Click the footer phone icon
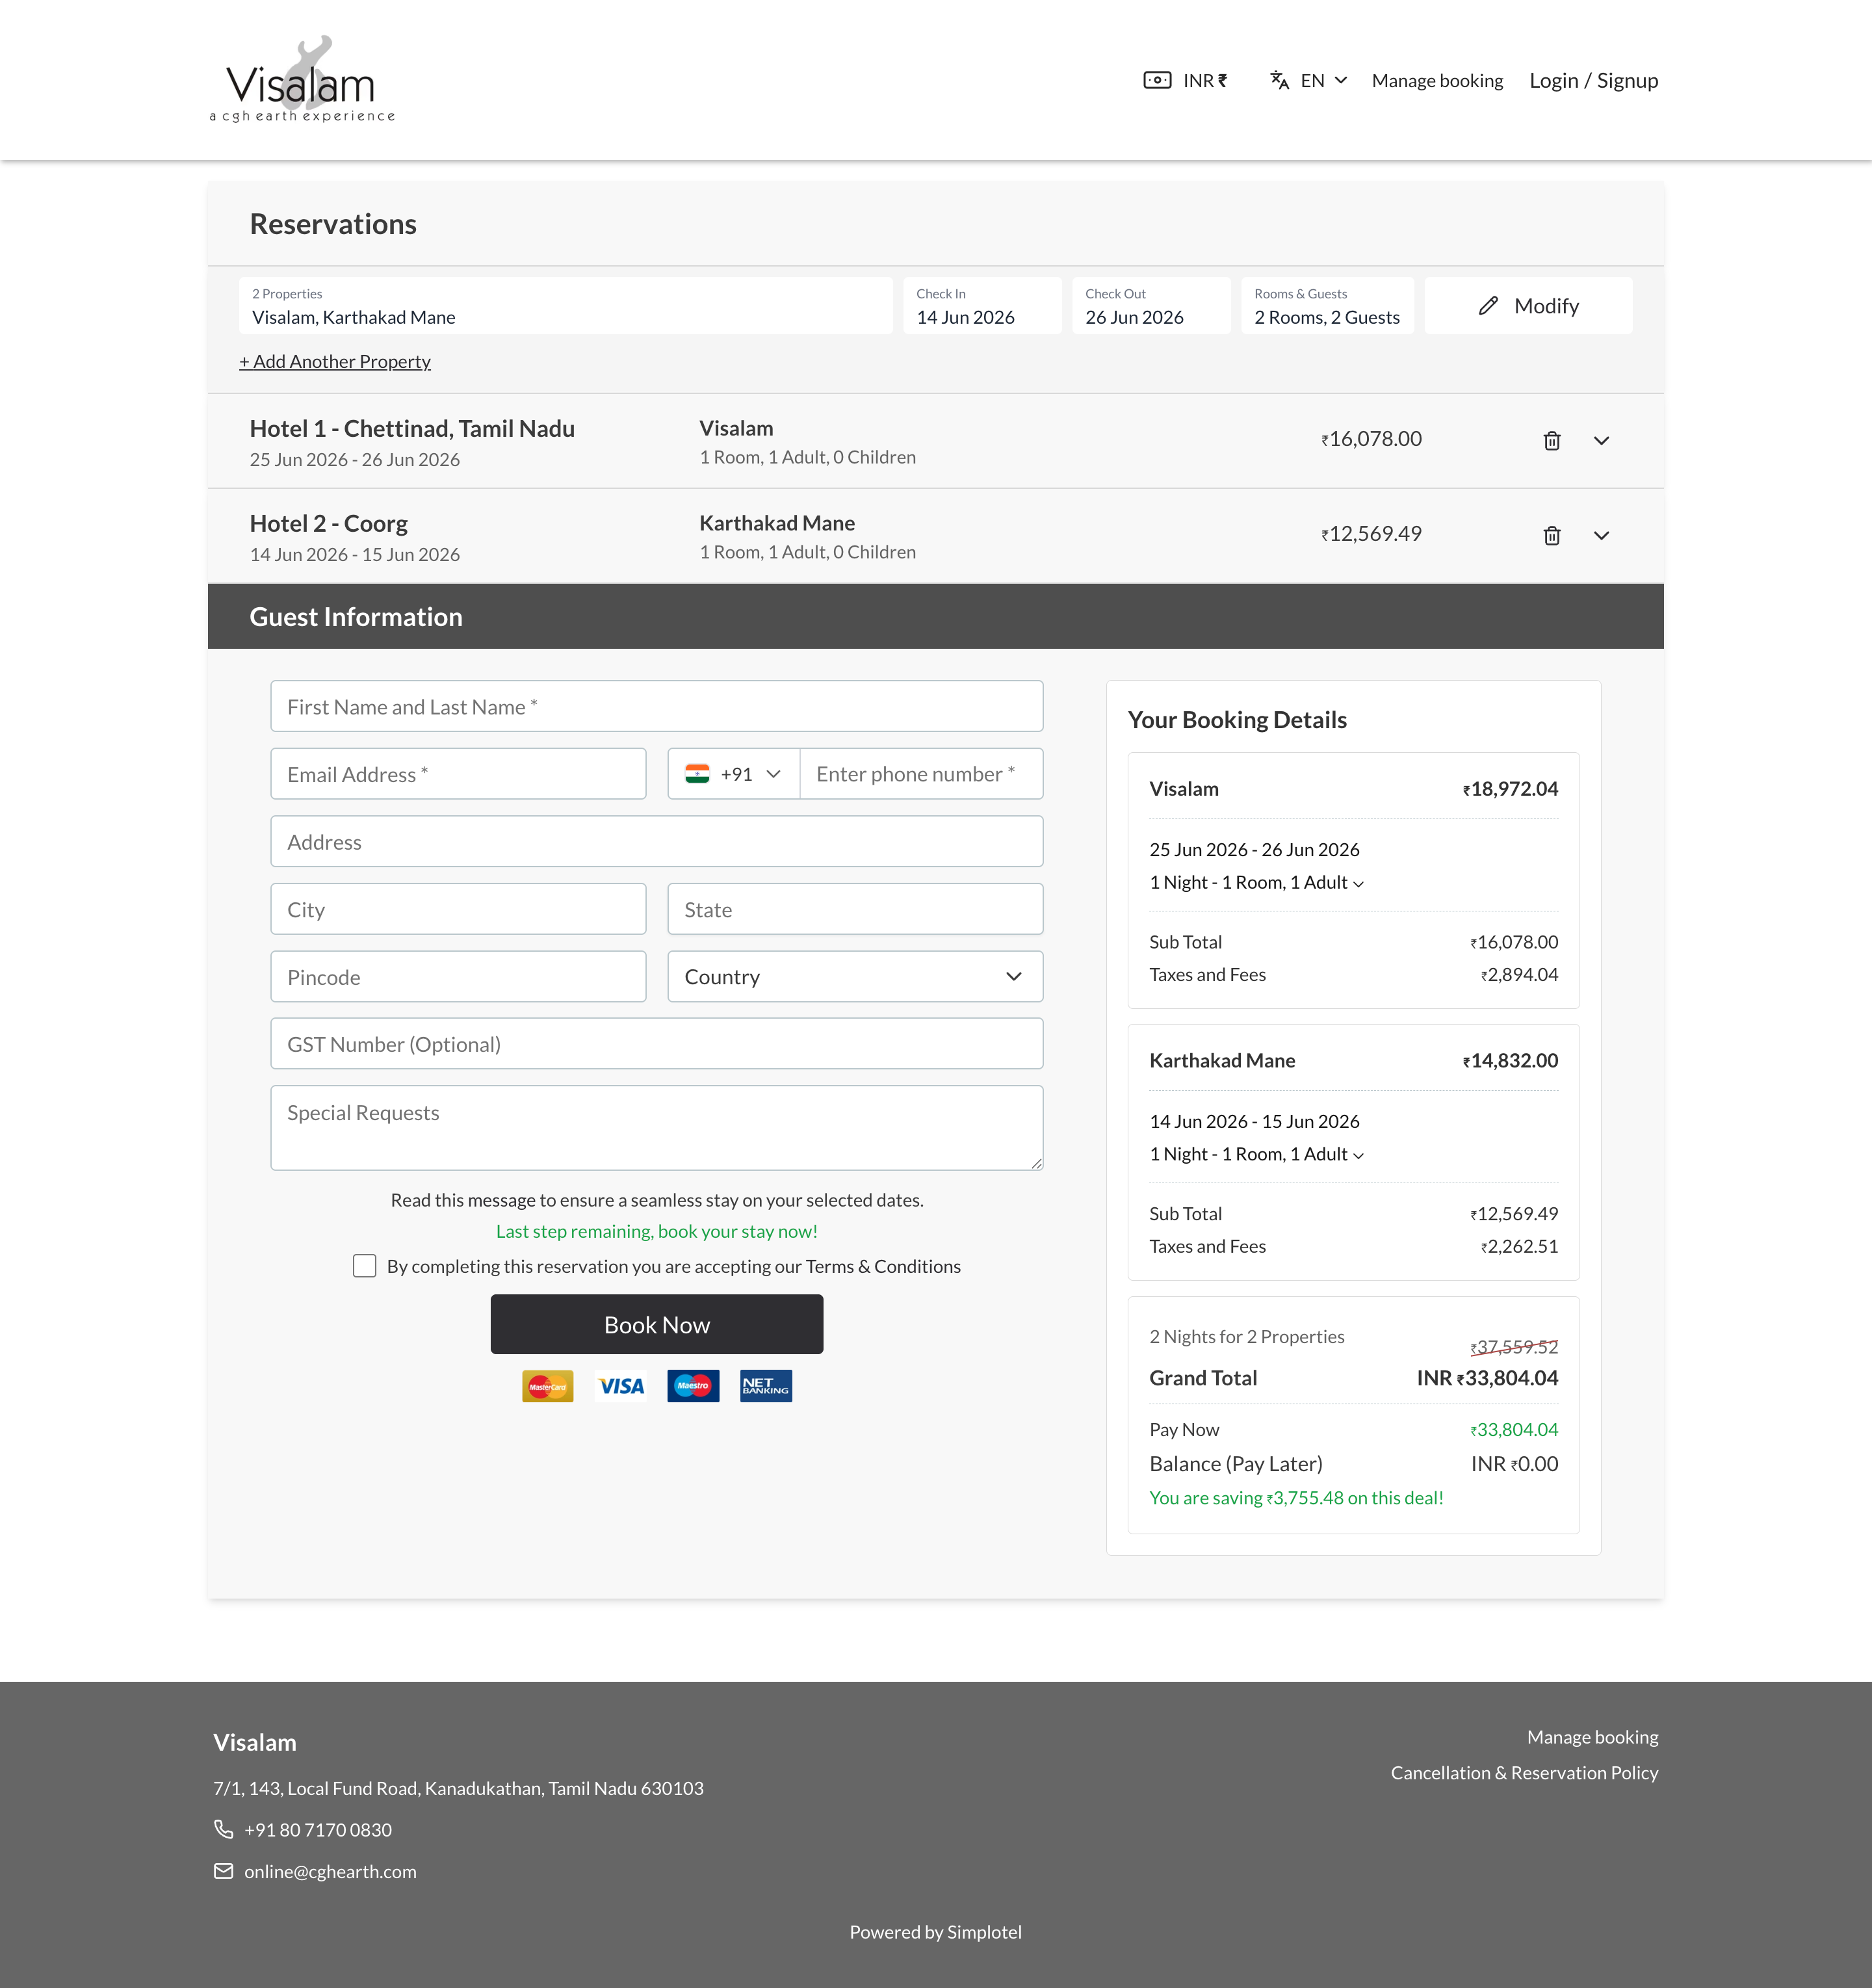 [x=223, y=1829]
